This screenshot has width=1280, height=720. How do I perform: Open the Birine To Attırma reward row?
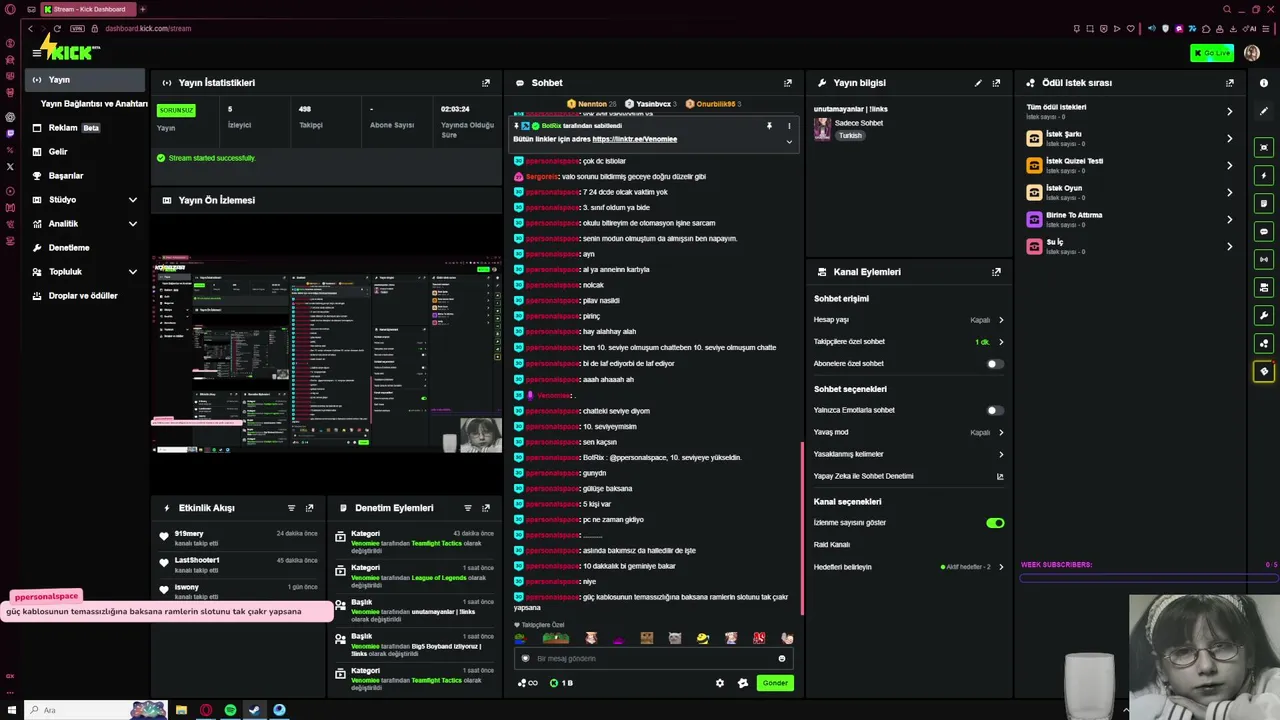pos(1132,219)
